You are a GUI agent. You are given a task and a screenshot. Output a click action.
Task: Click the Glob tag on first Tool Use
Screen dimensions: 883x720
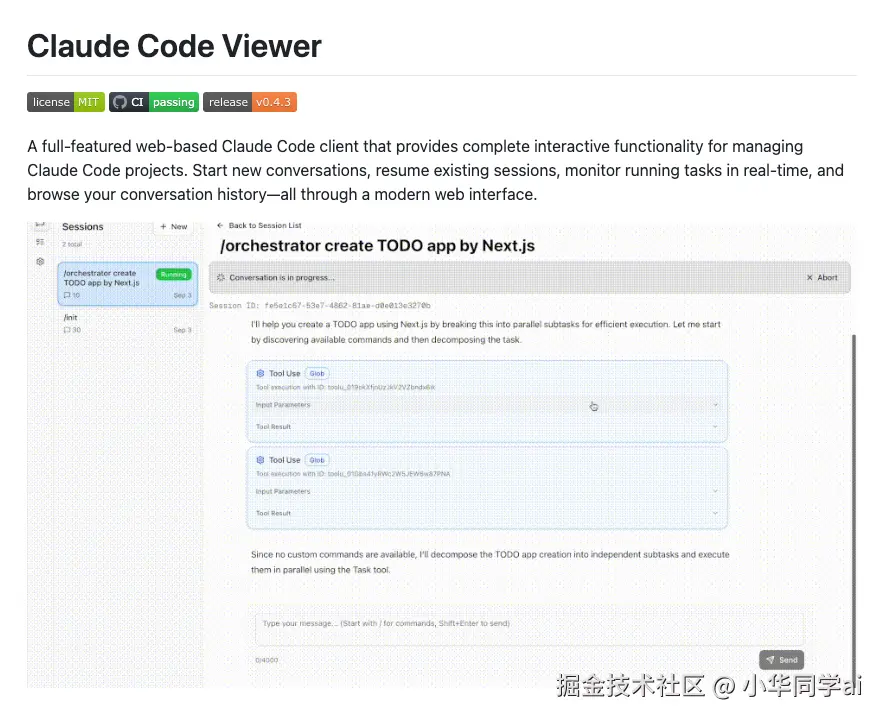click(317, 373)
